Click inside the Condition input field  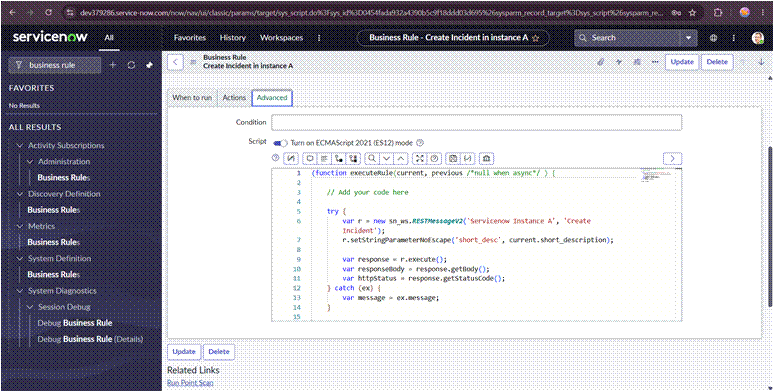476,122
